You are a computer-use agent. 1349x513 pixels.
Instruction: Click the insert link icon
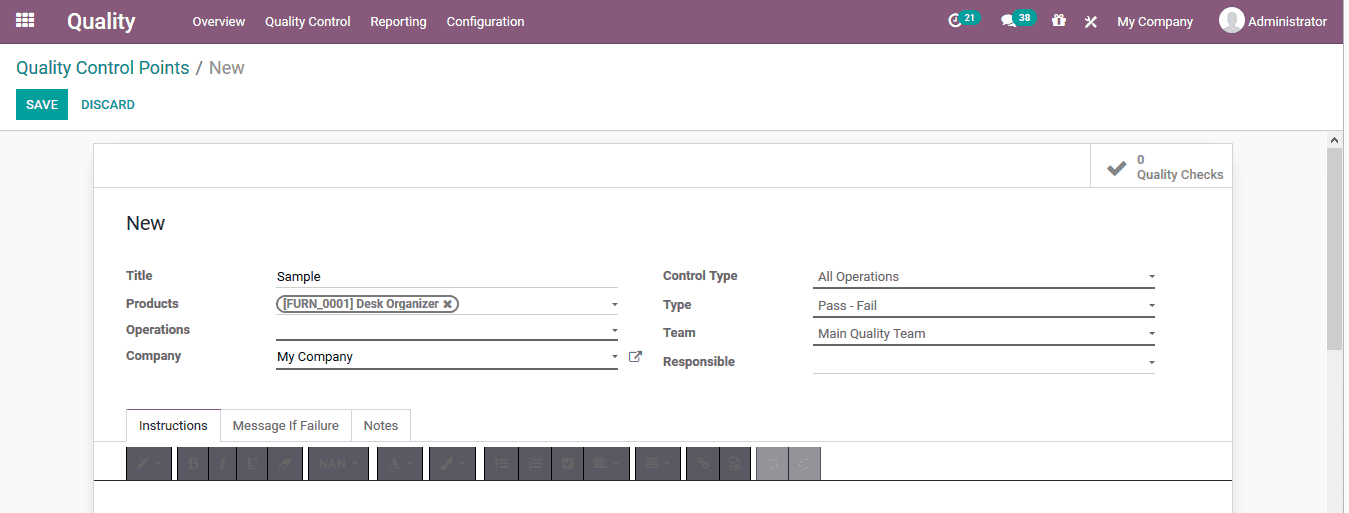tap(703, 464)
